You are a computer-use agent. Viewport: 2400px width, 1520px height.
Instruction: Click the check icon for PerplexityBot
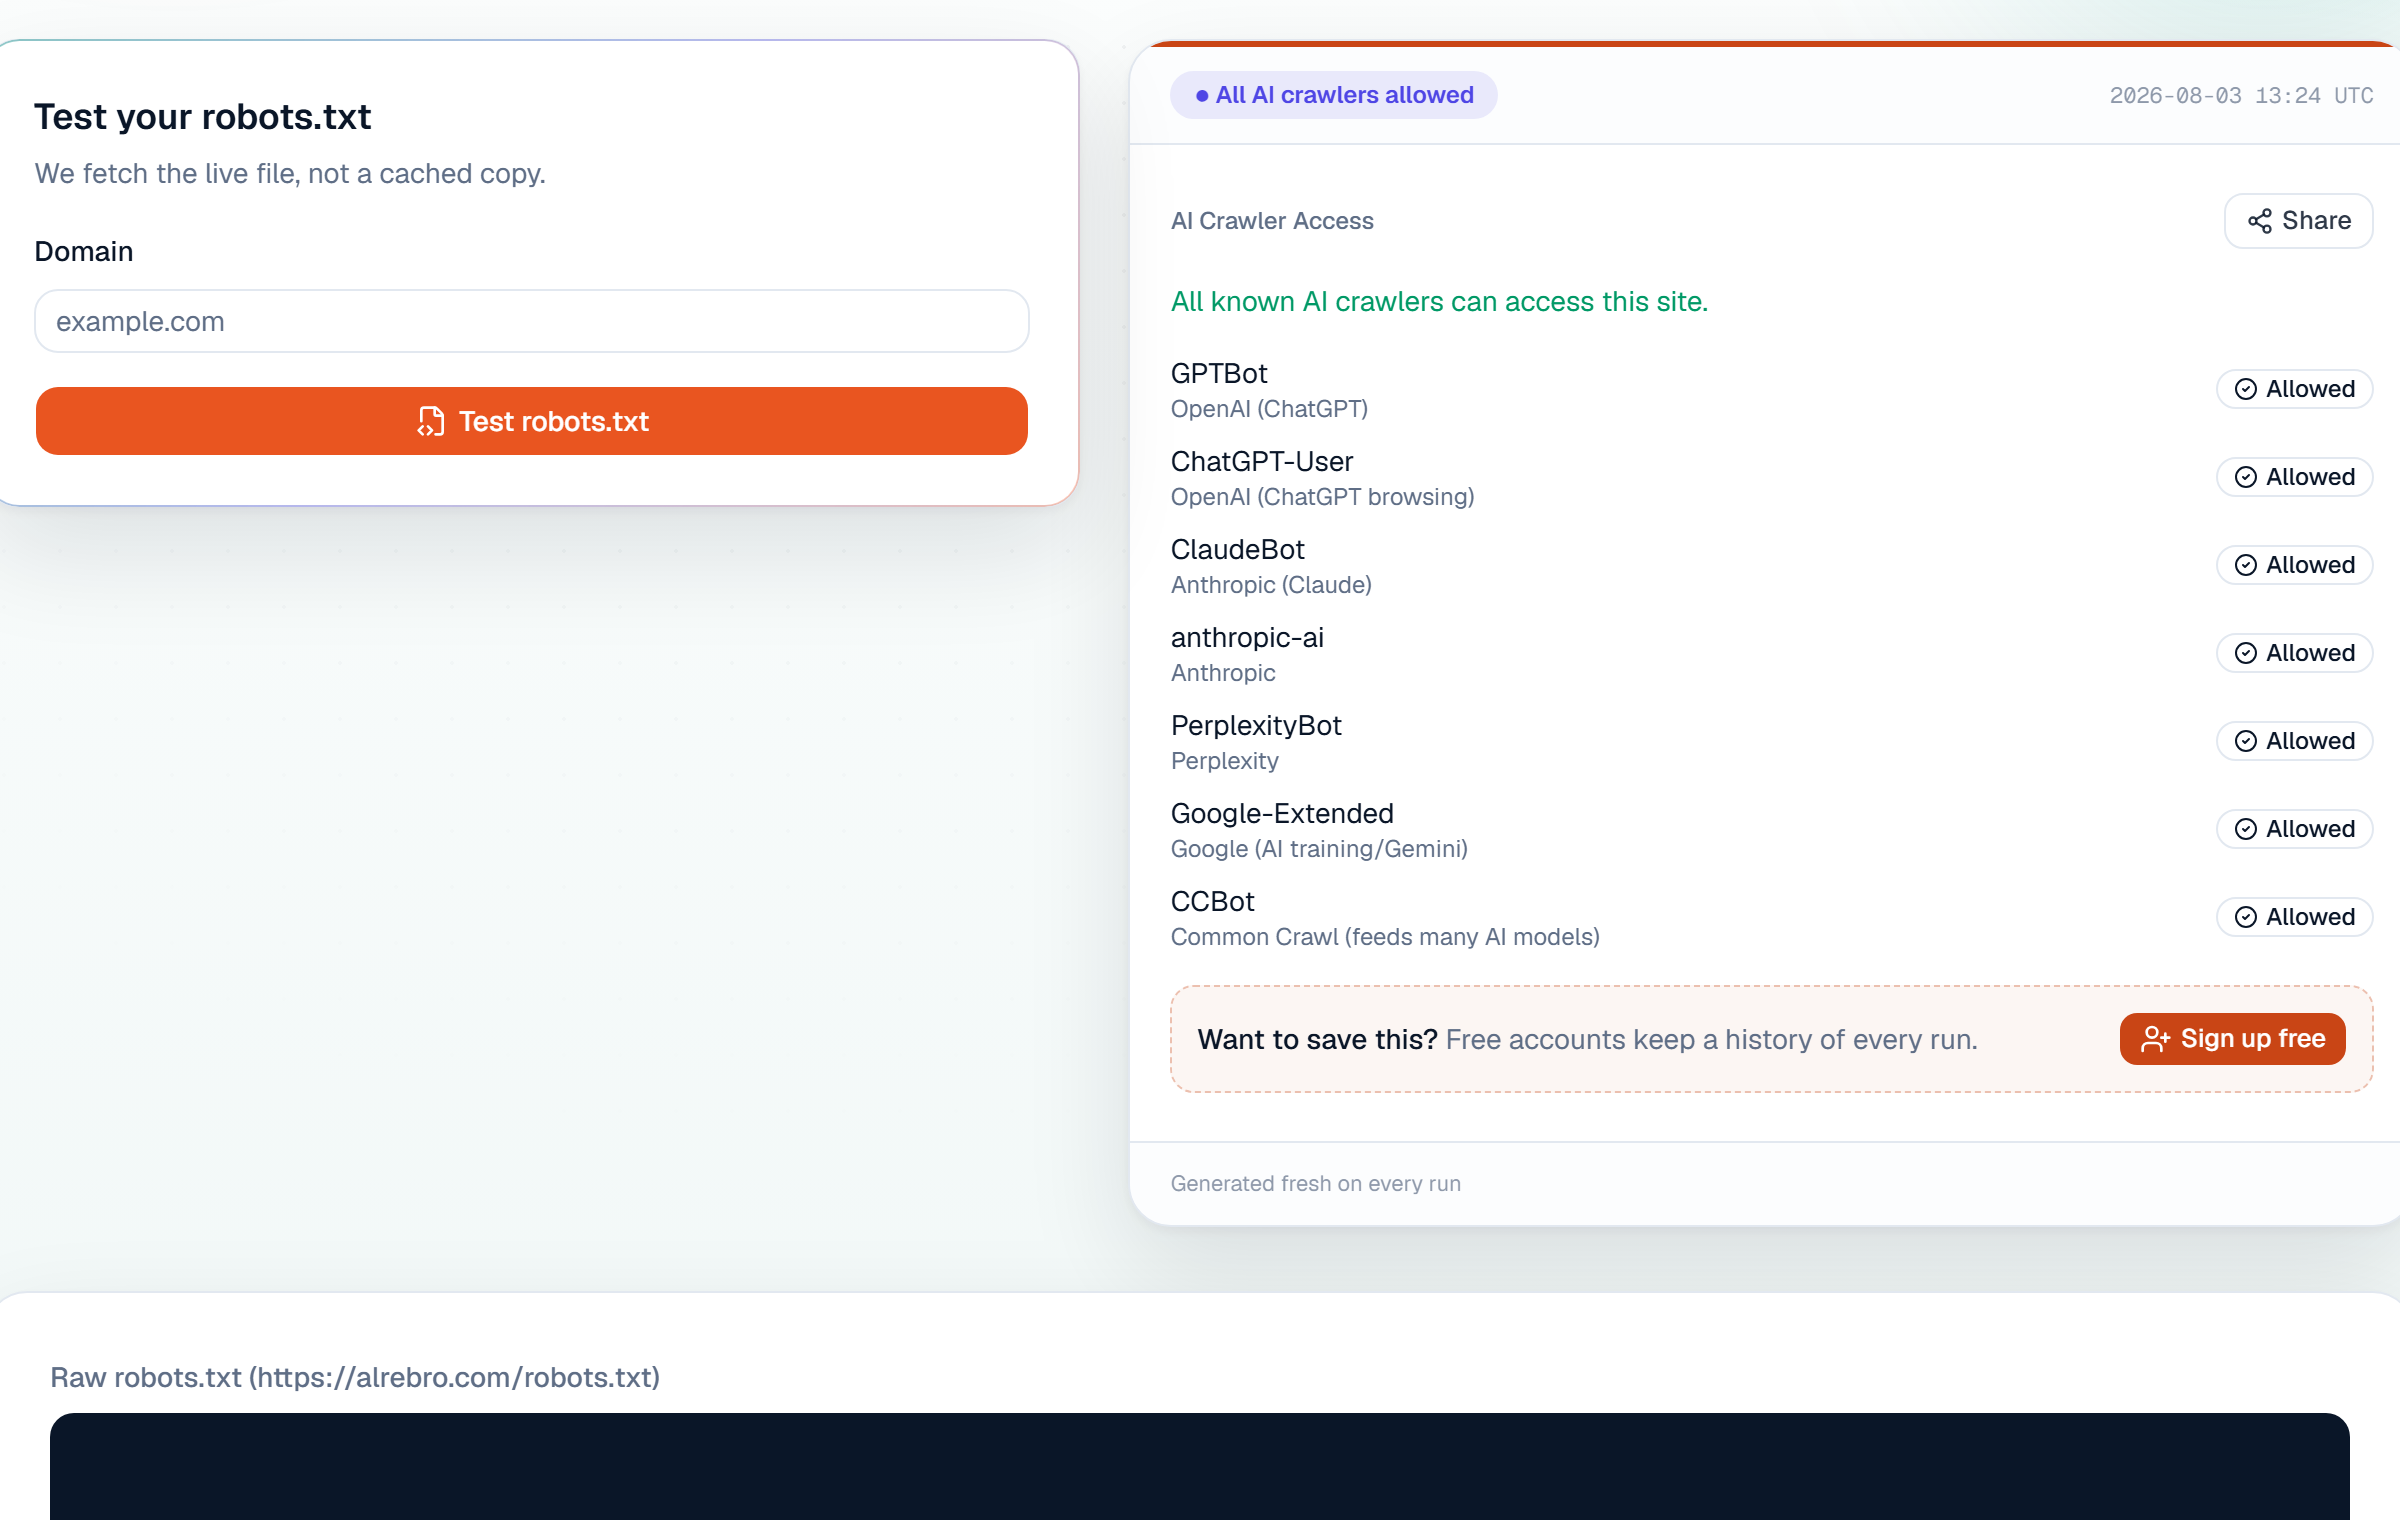2246,741
